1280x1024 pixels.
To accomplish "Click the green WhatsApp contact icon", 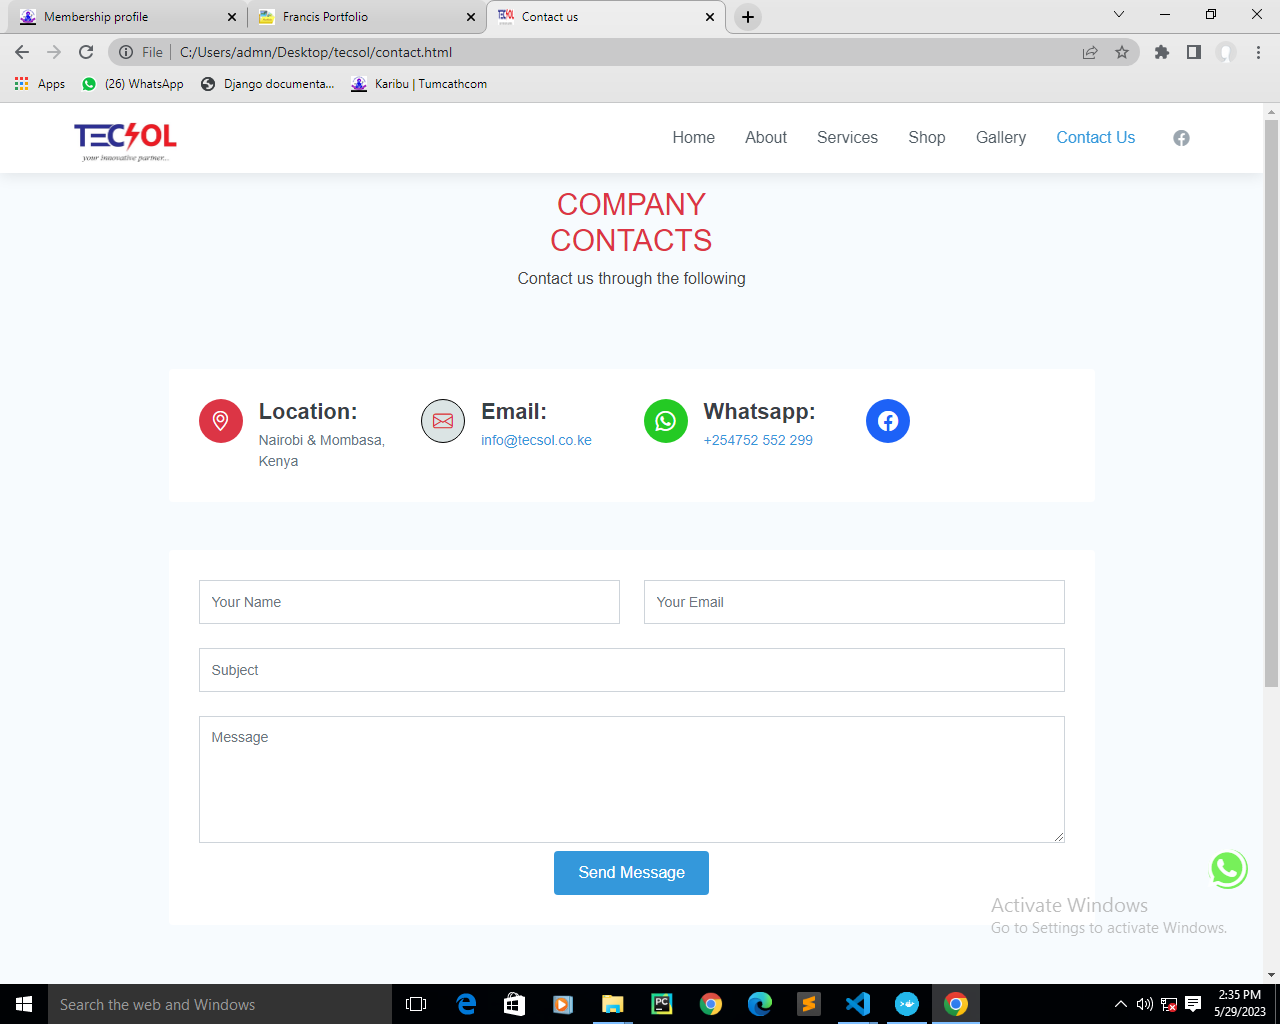I will tap(665, 421).
